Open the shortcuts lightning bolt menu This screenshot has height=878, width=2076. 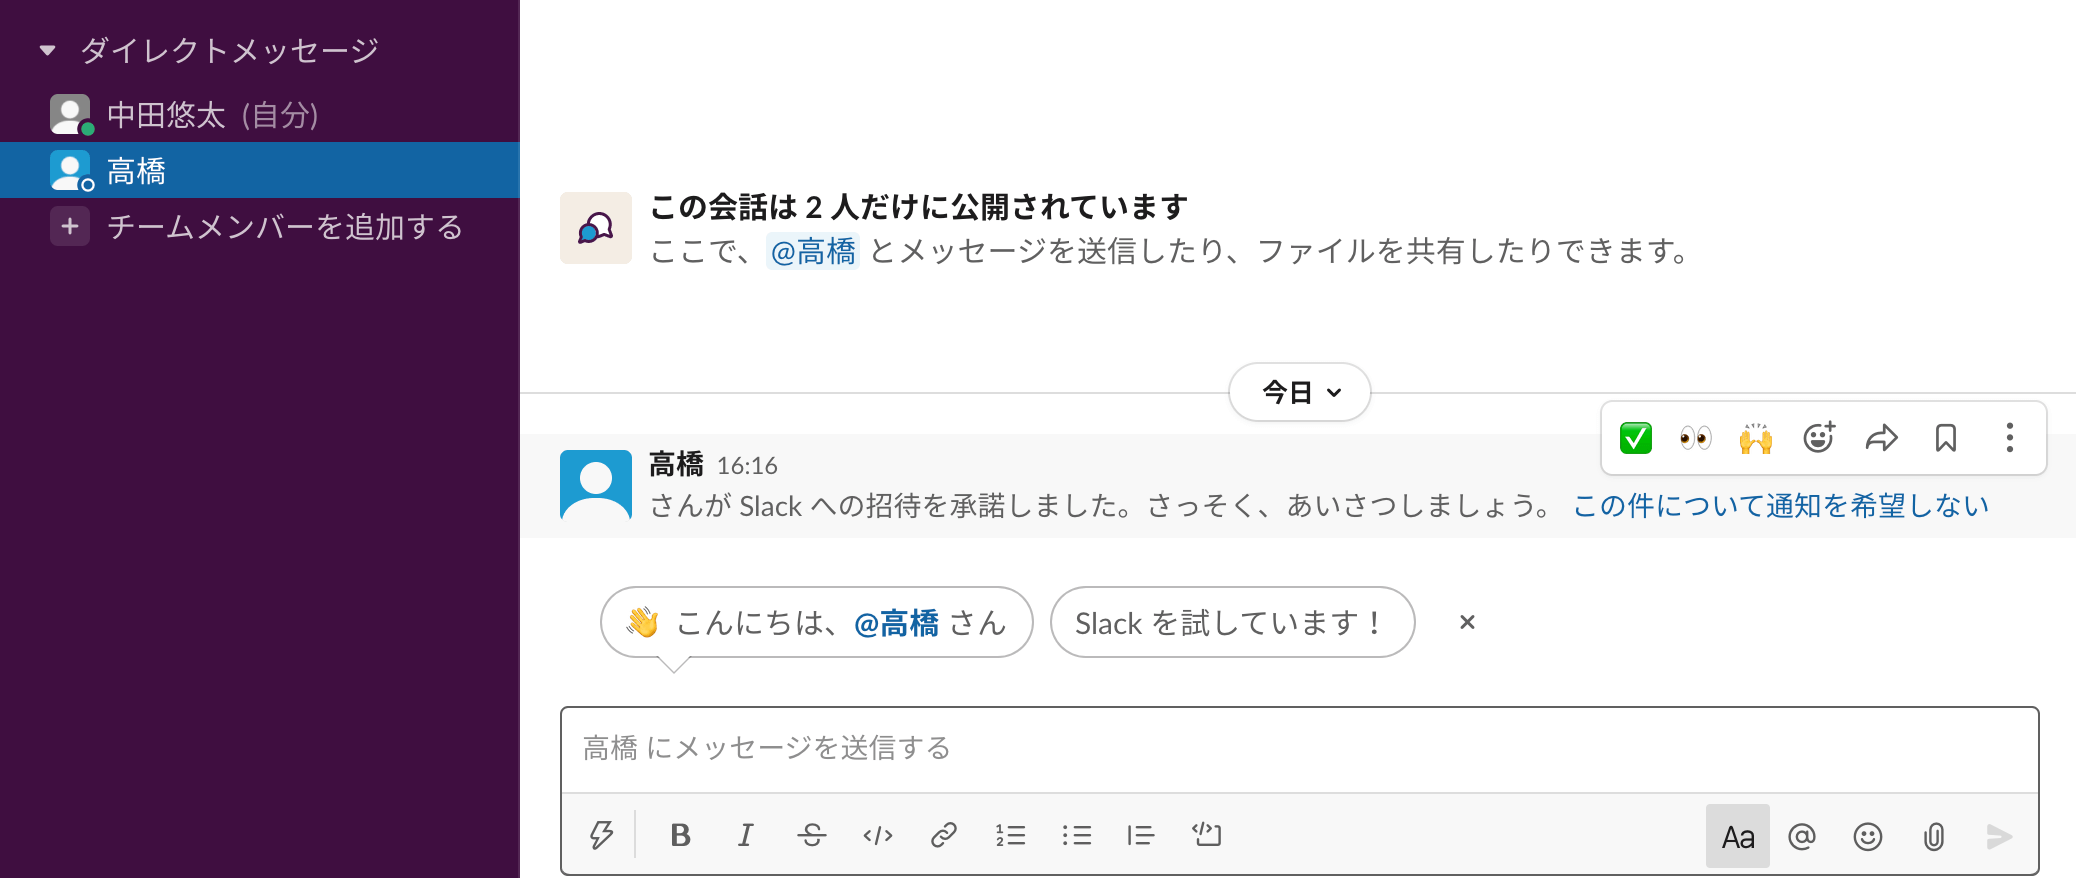point(601,835)
